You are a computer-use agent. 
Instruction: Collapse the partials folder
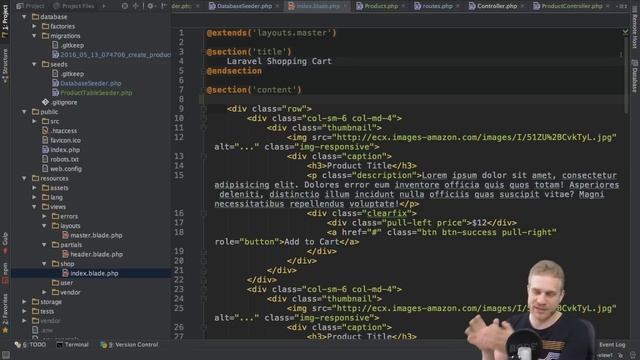(44, 244)
